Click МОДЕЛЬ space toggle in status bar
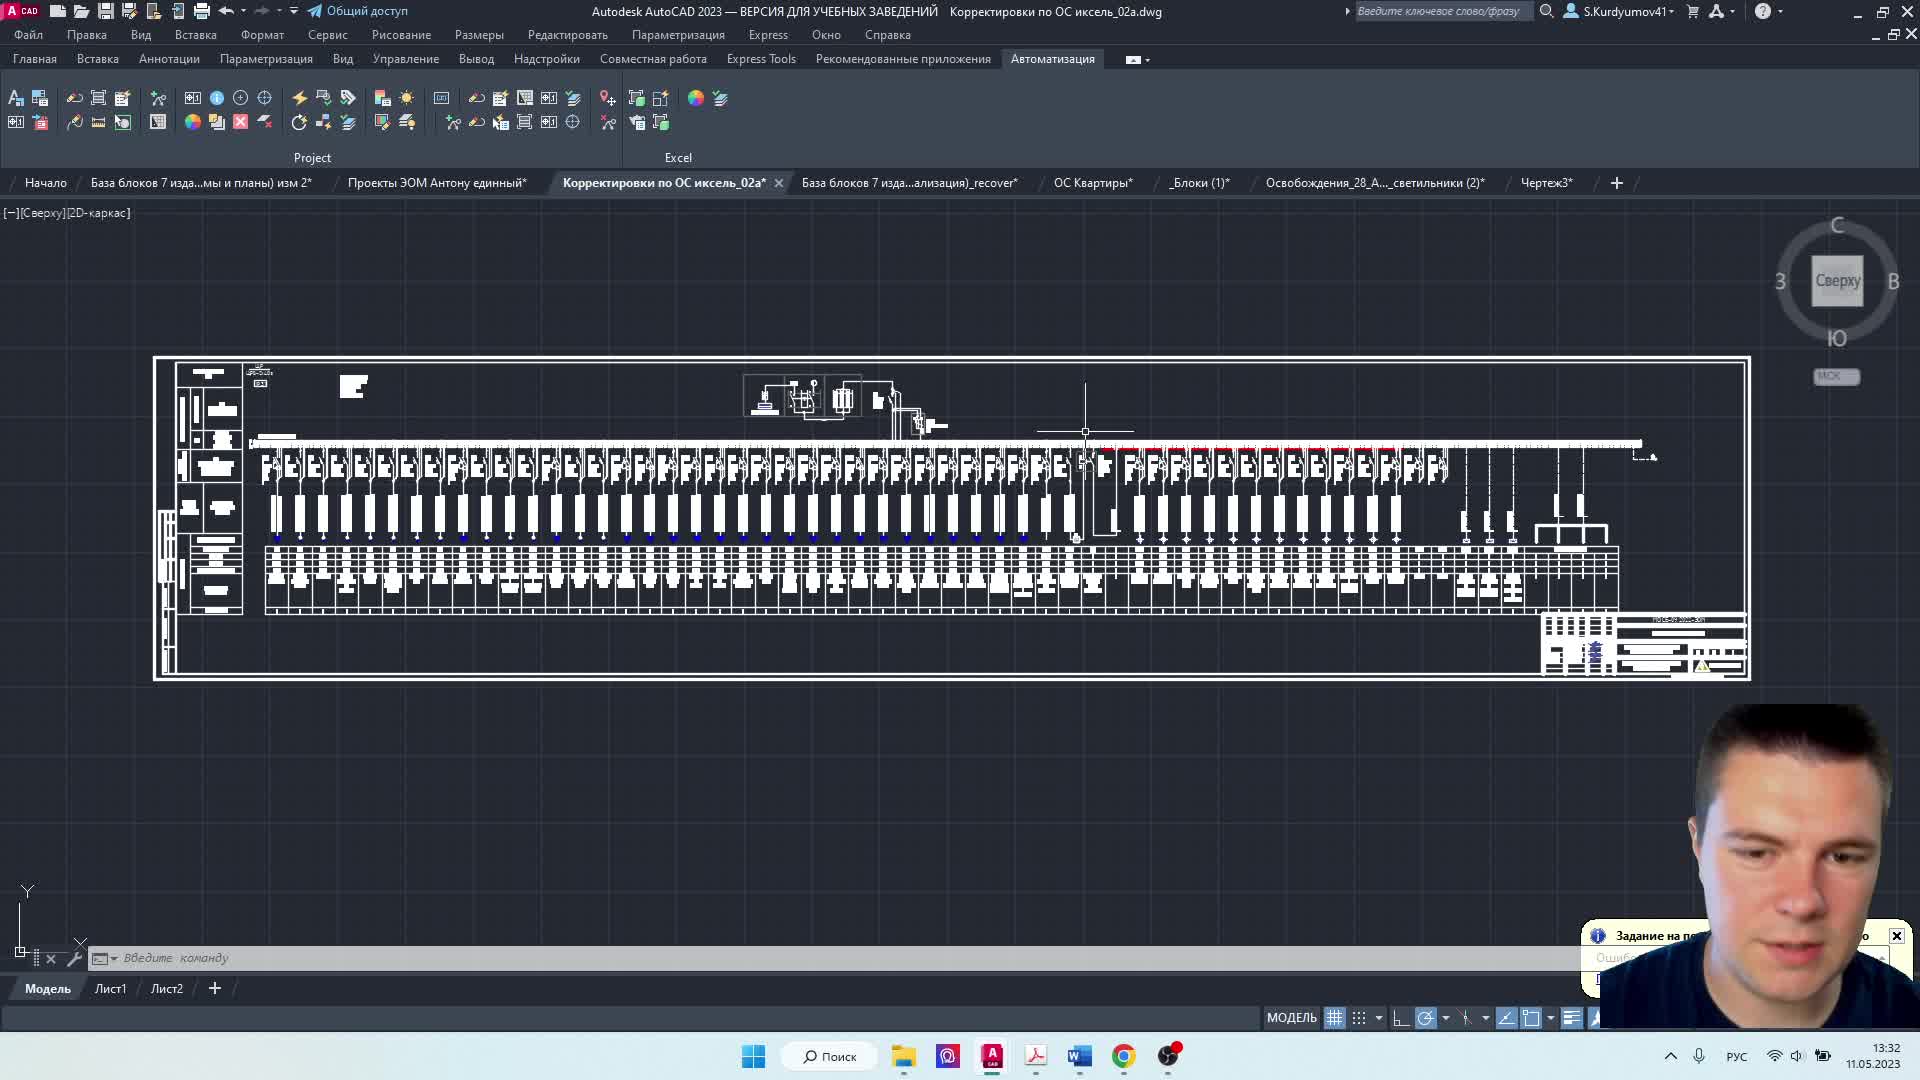This screenshot has width=1920, height=1080. click(x=1292, y=1018)
